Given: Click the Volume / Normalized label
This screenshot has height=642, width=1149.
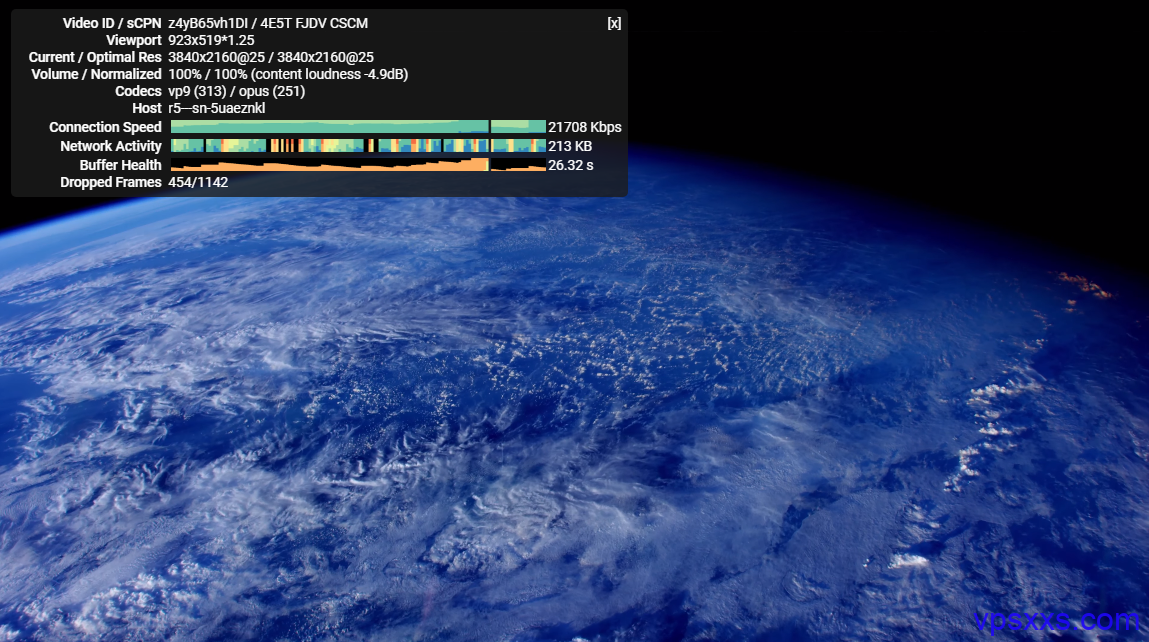Looking at the screenshot, I should click(97, 74).
